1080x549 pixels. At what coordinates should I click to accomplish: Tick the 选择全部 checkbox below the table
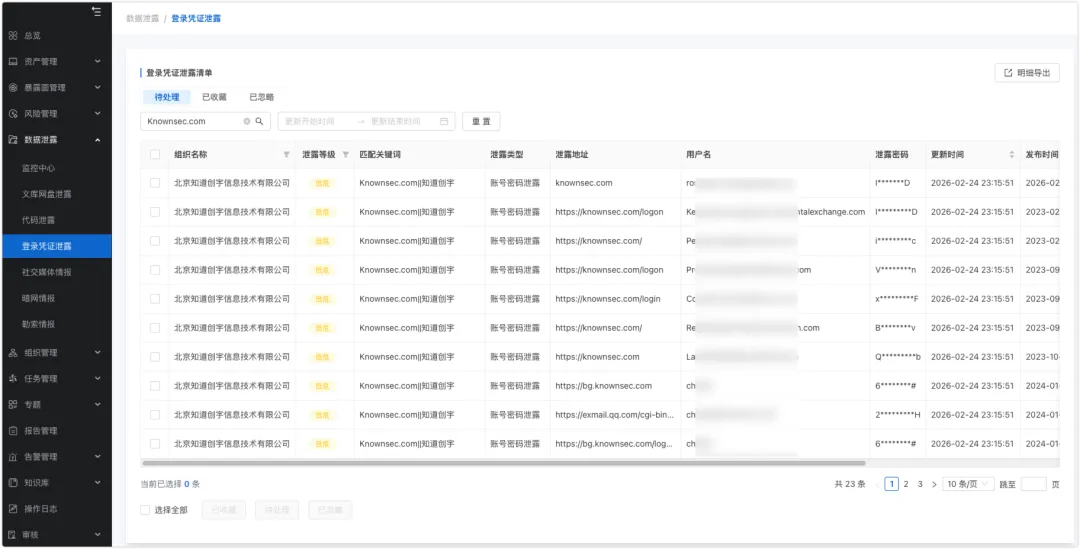(x=145, y=510)
